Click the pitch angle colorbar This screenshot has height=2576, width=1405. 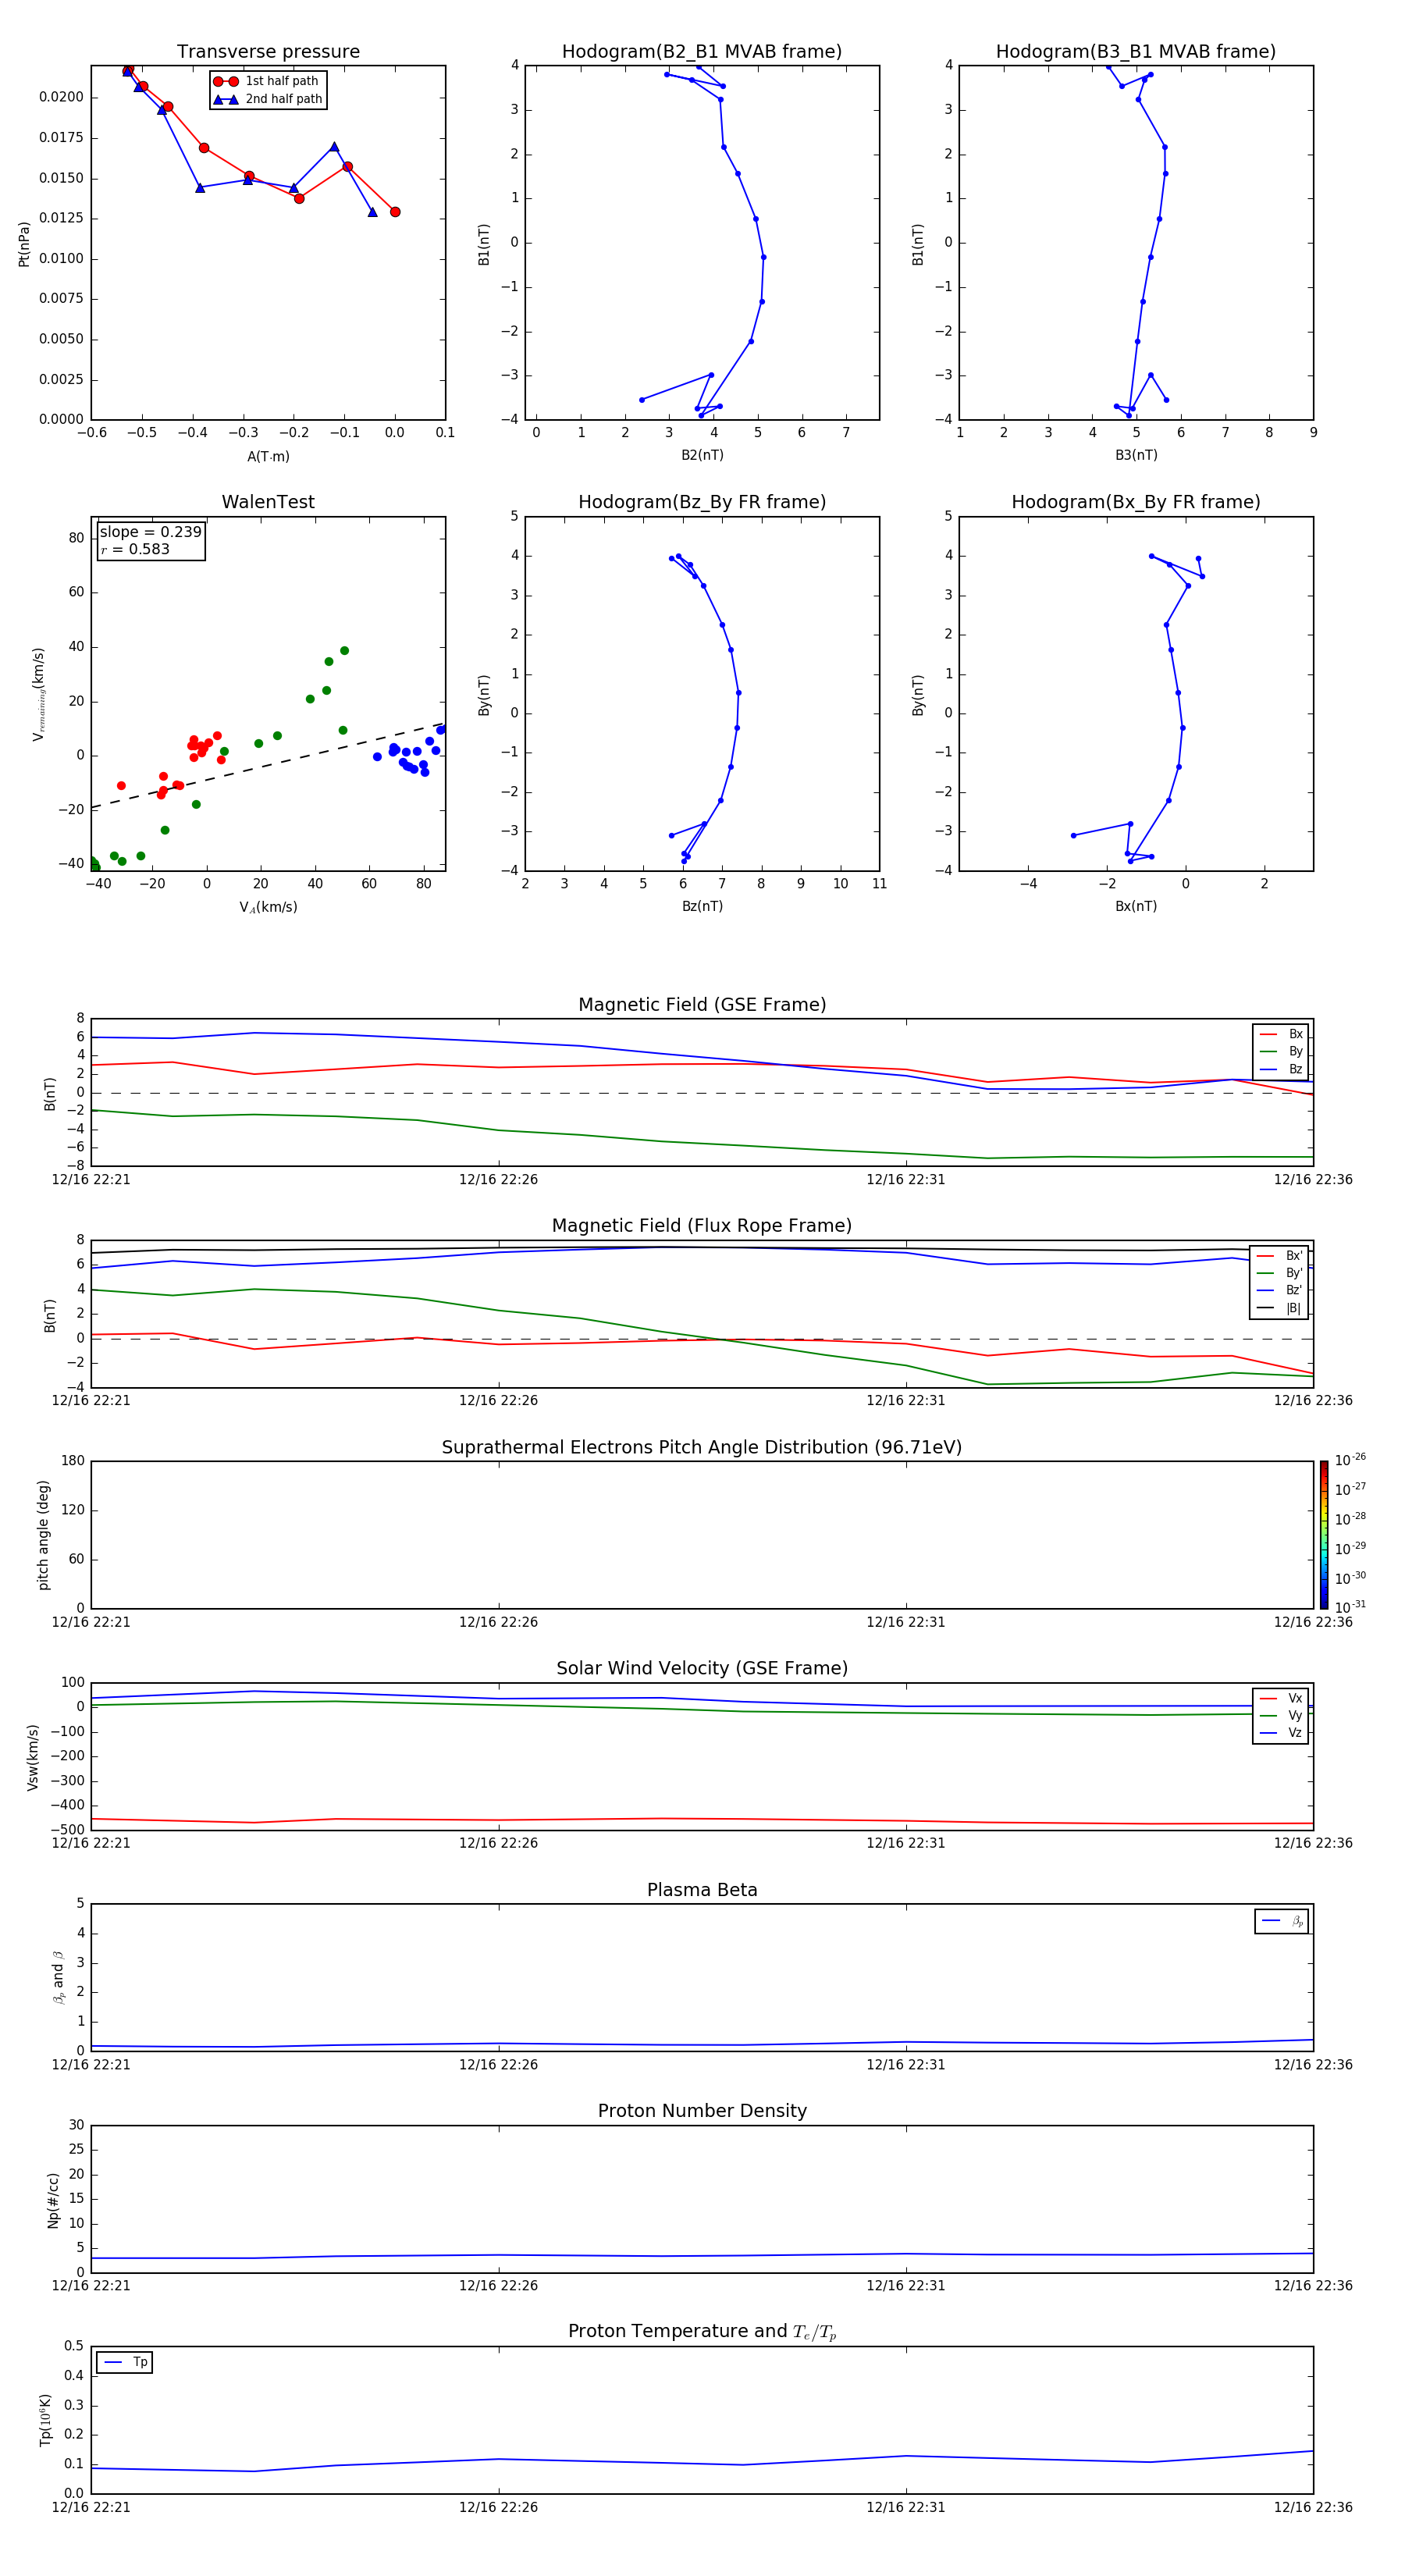(1324, 1534)
